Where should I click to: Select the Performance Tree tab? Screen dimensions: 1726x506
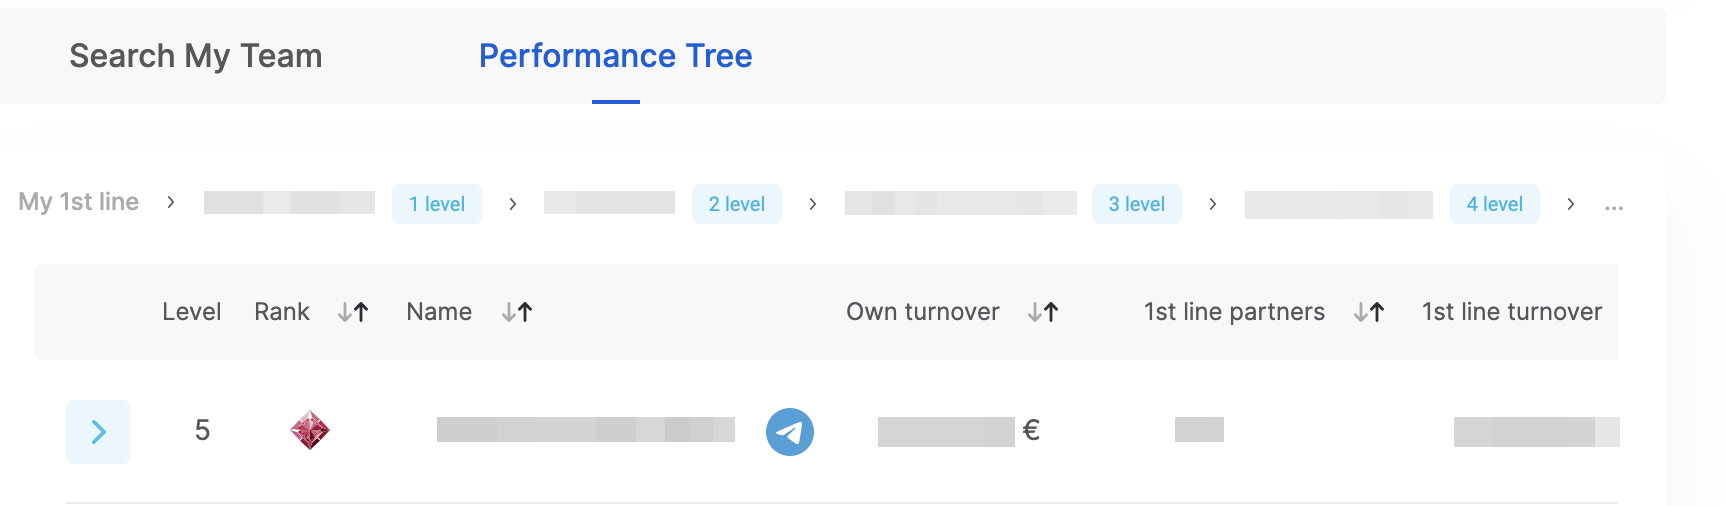click(x=615, y=56)
